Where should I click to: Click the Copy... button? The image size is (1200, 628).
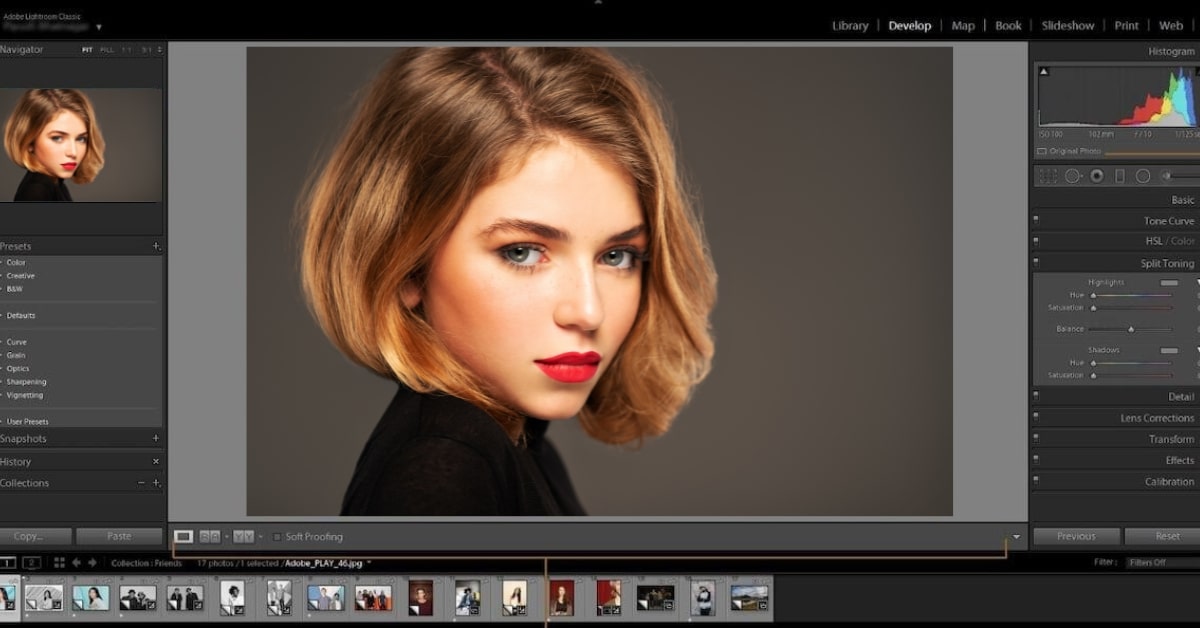(x=36, y=536)
